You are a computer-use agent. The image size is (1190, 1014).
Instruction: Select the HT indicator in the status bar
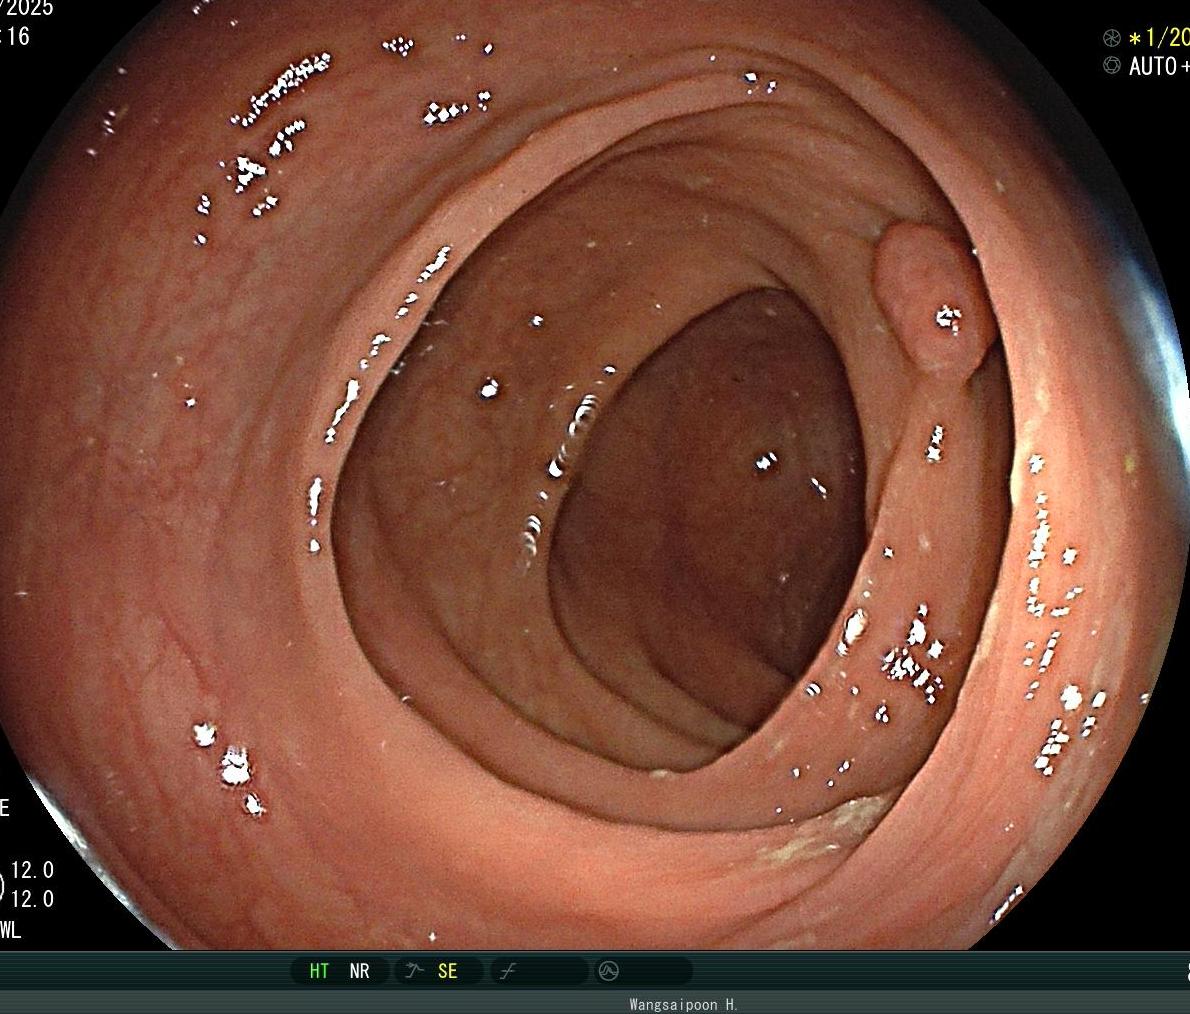coord(319,971)
